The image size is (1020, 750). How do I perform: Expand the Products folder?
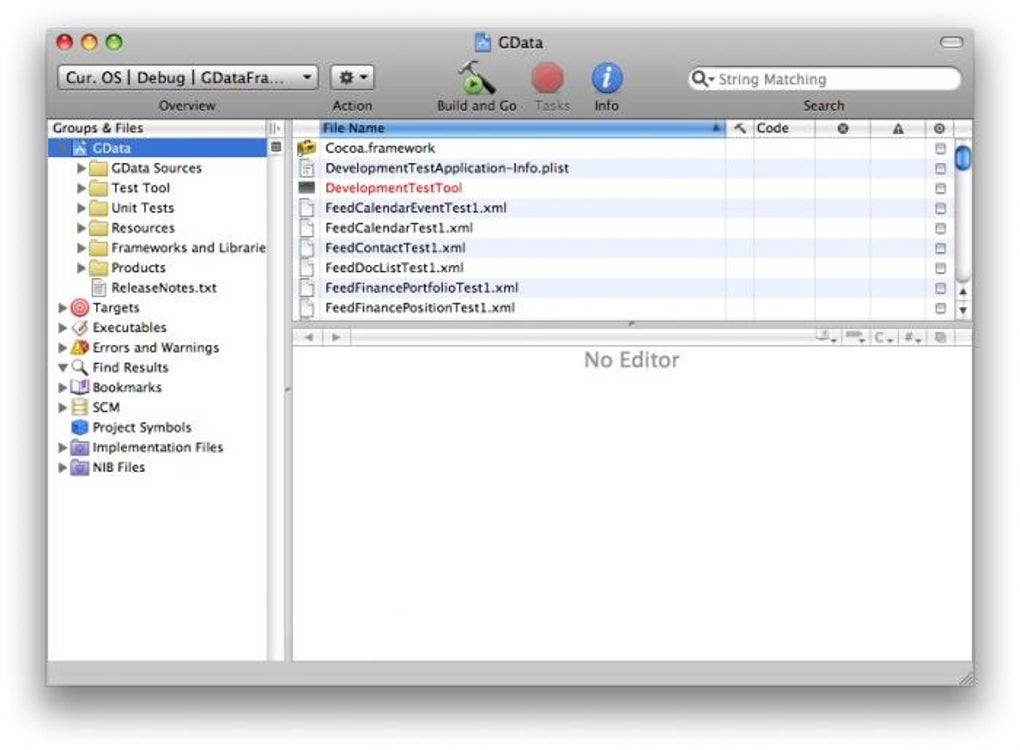81,268
